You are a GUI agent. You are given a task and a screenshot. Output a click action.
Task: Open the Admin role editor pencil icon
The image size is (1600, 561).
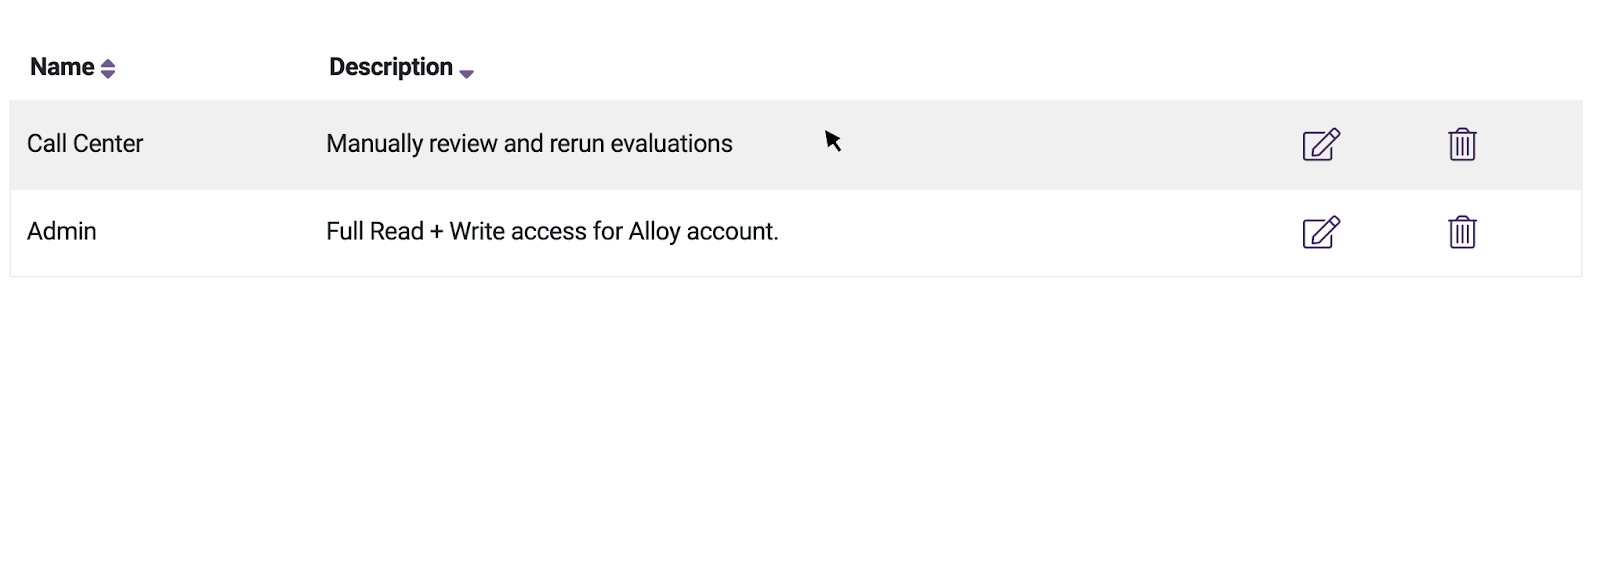pos(1321,232)
